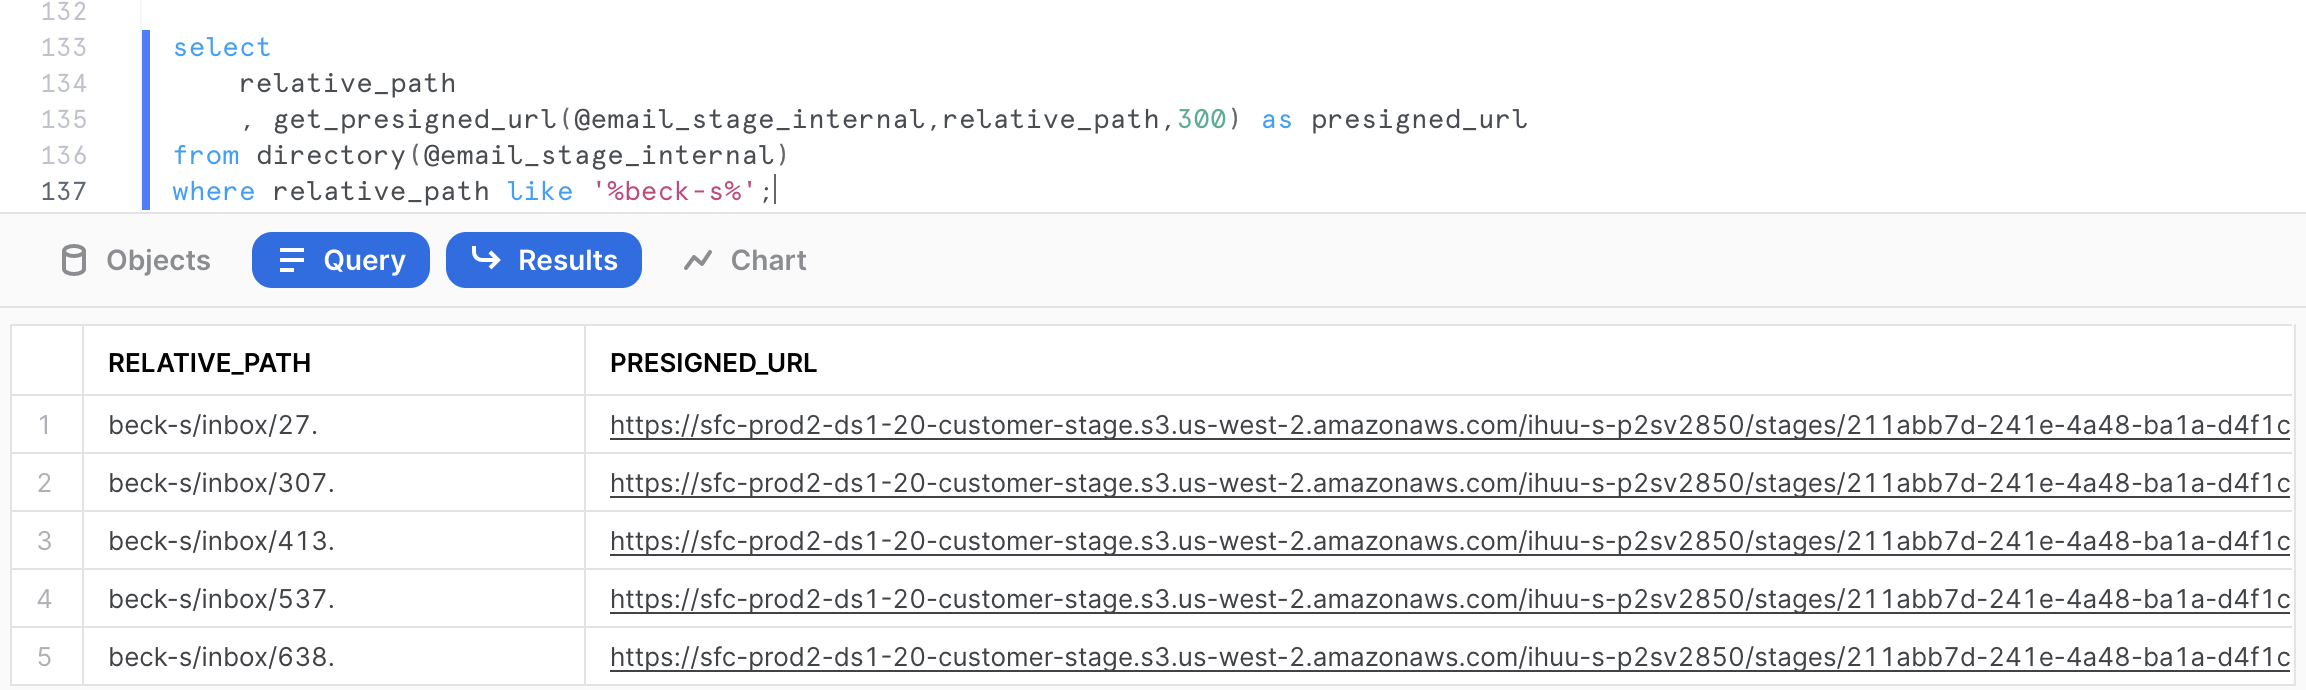Open presigned URL for beck-s/inbox/27.
Viewport: 2306px width, 690px height.
click(x=1449, y=425)
